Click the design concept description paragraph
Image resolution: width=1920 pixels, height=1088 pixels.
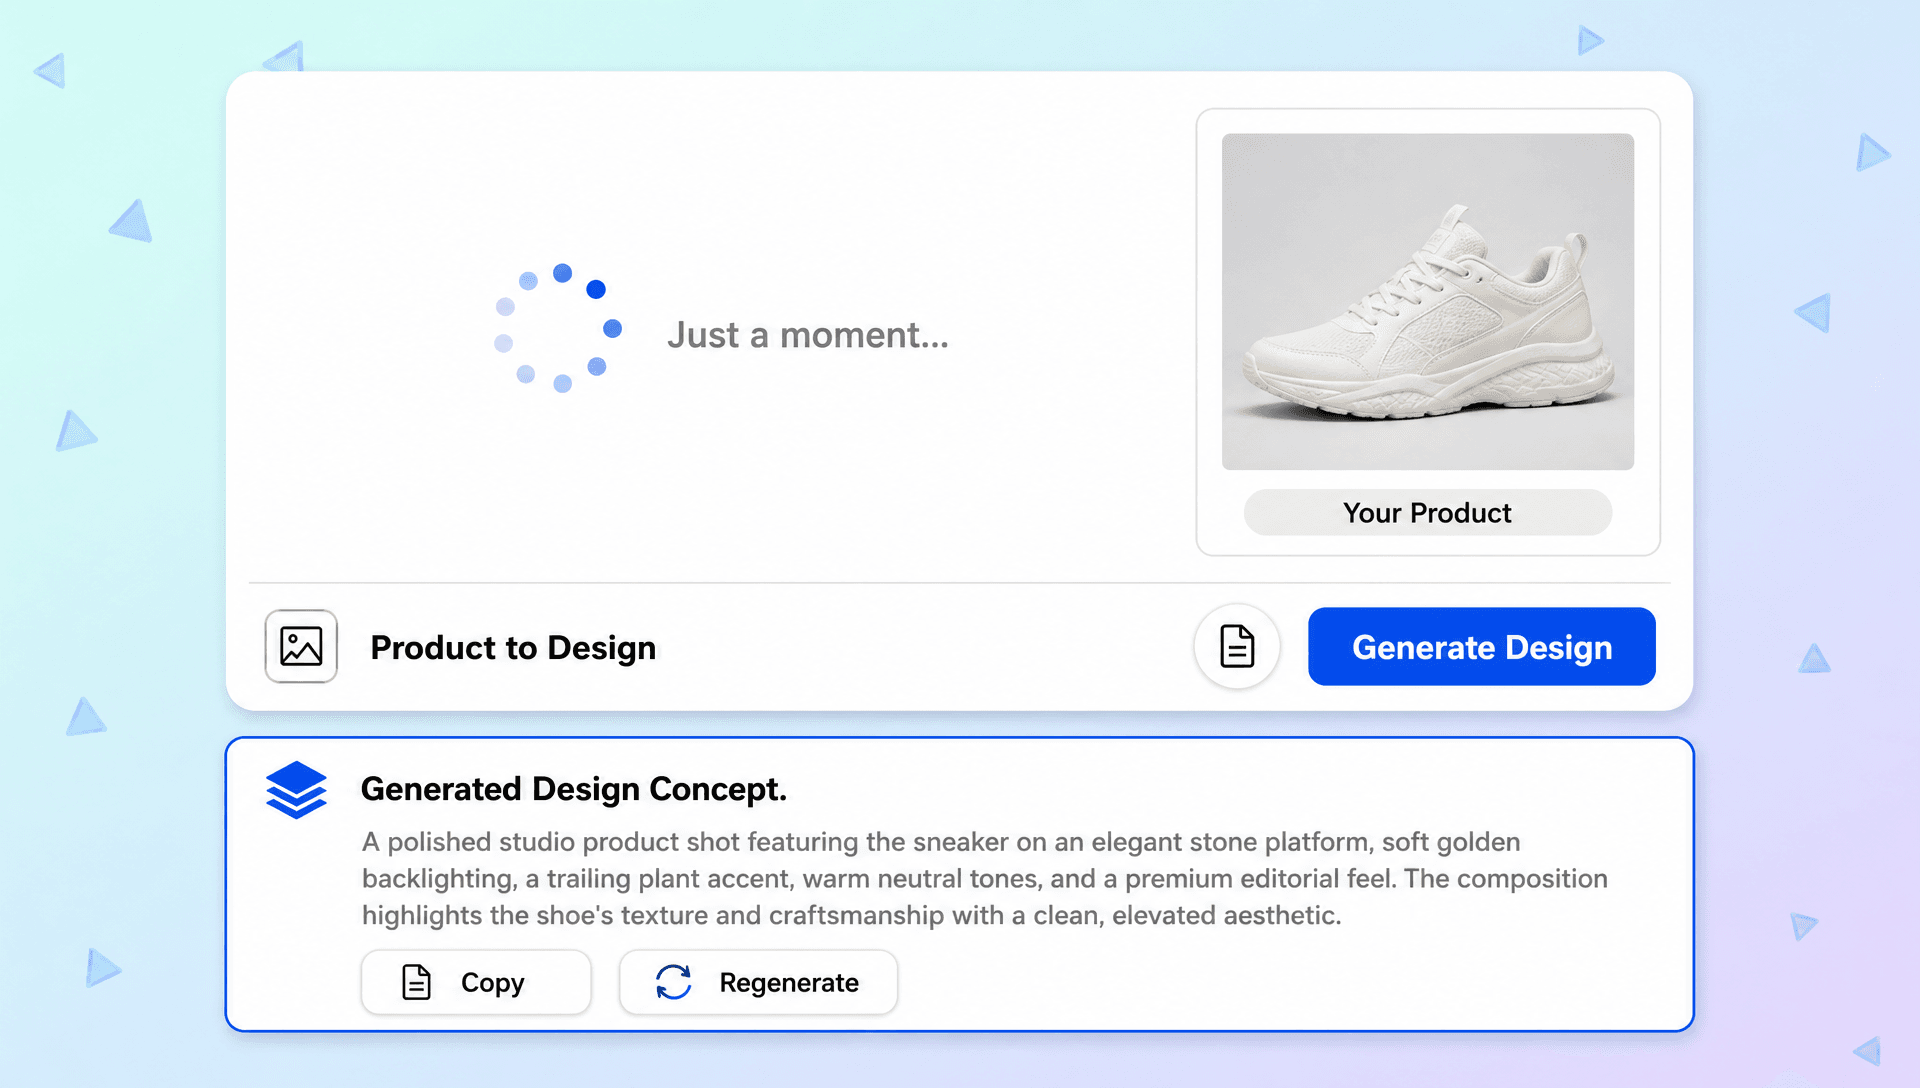(x=985, y=879)
